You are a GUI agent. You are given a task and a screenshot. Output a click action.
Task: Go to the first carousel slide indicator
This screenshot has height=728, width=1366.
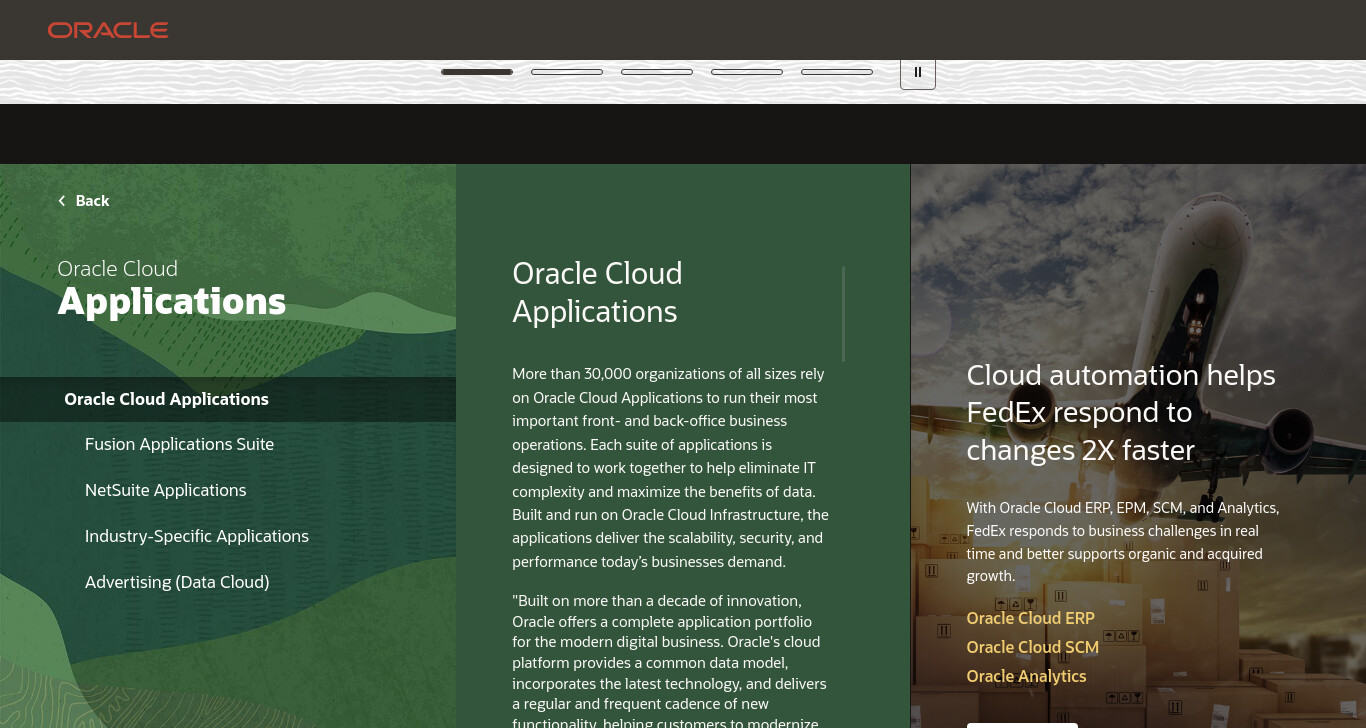(x=477, y=72)
